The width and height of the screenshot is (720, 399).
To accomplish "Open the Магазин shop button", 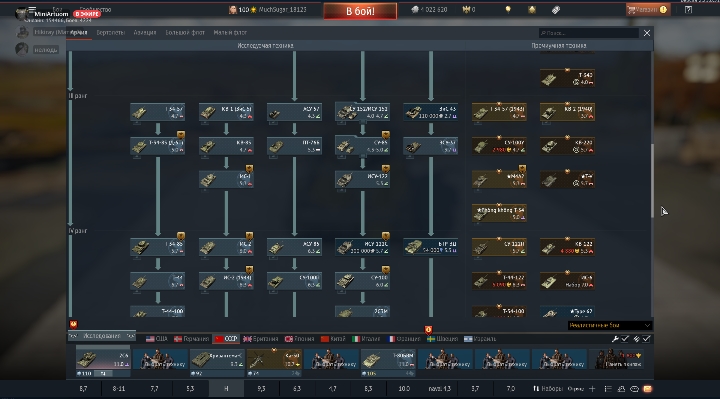I will 647,10.
